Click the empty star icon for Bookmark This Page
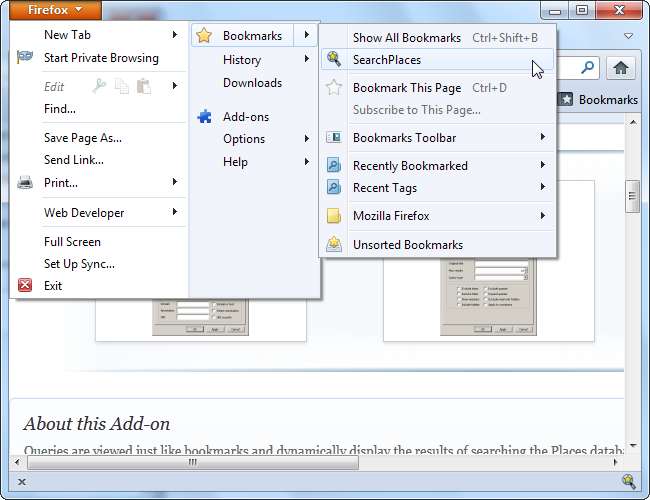The image size is (650, 500). click(334, 87)
